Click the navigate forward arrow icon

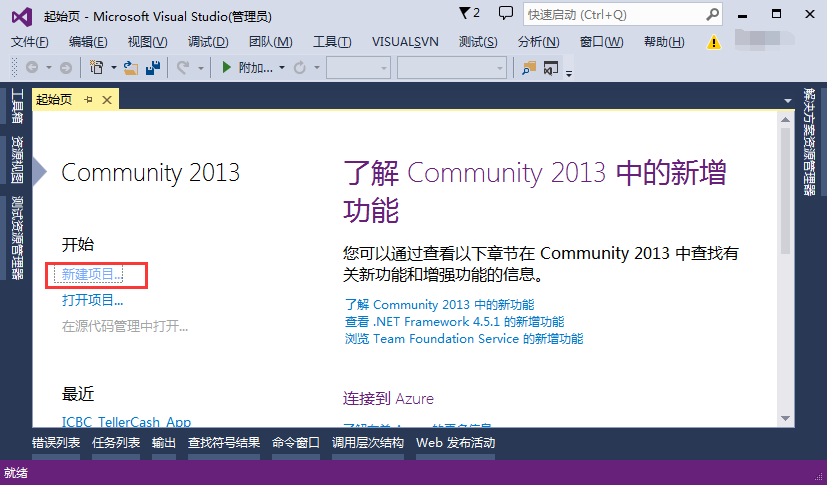tap(66, 67)
